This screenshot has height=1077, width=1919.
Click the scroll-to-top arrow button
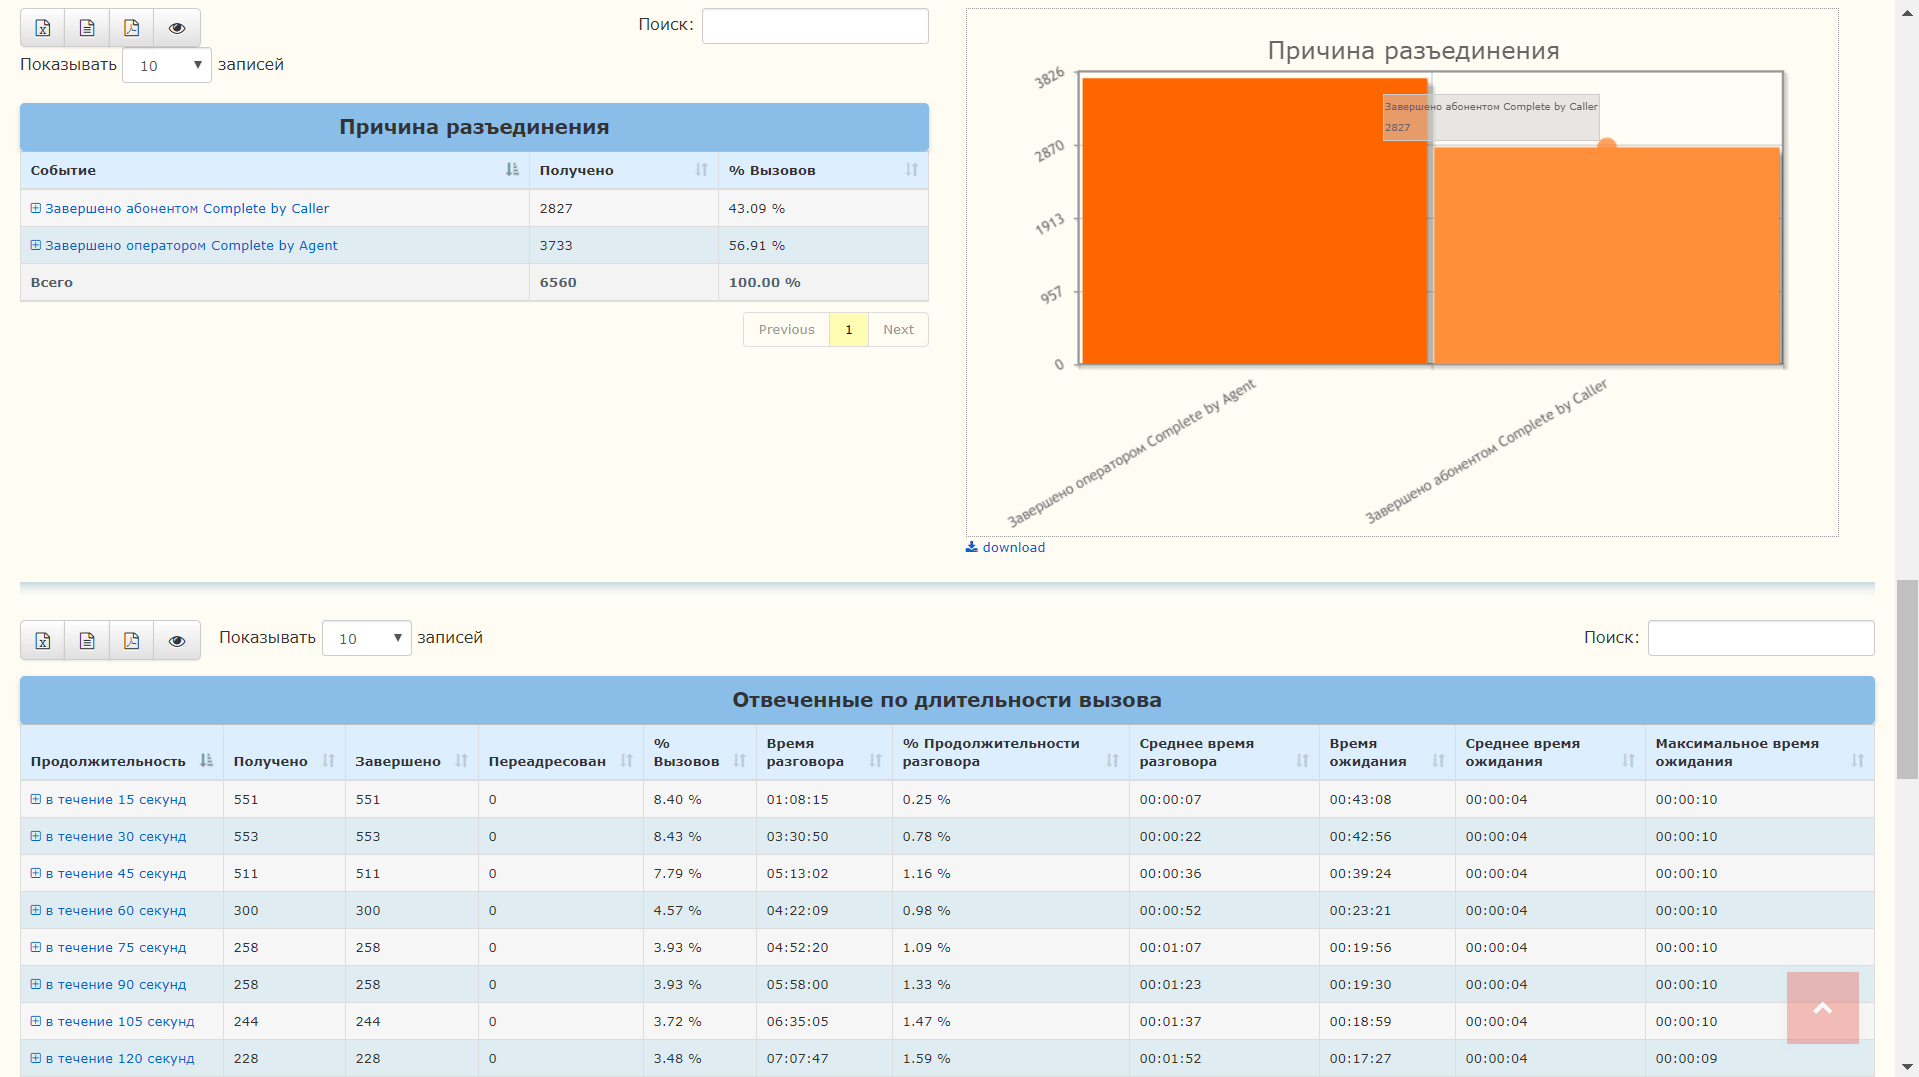coord(1822,1008)
